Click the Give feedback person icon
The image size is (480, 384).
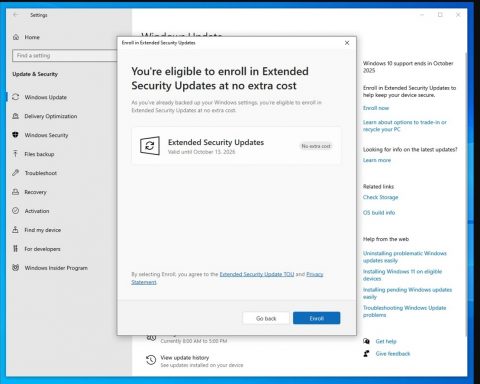pos(366,353)
